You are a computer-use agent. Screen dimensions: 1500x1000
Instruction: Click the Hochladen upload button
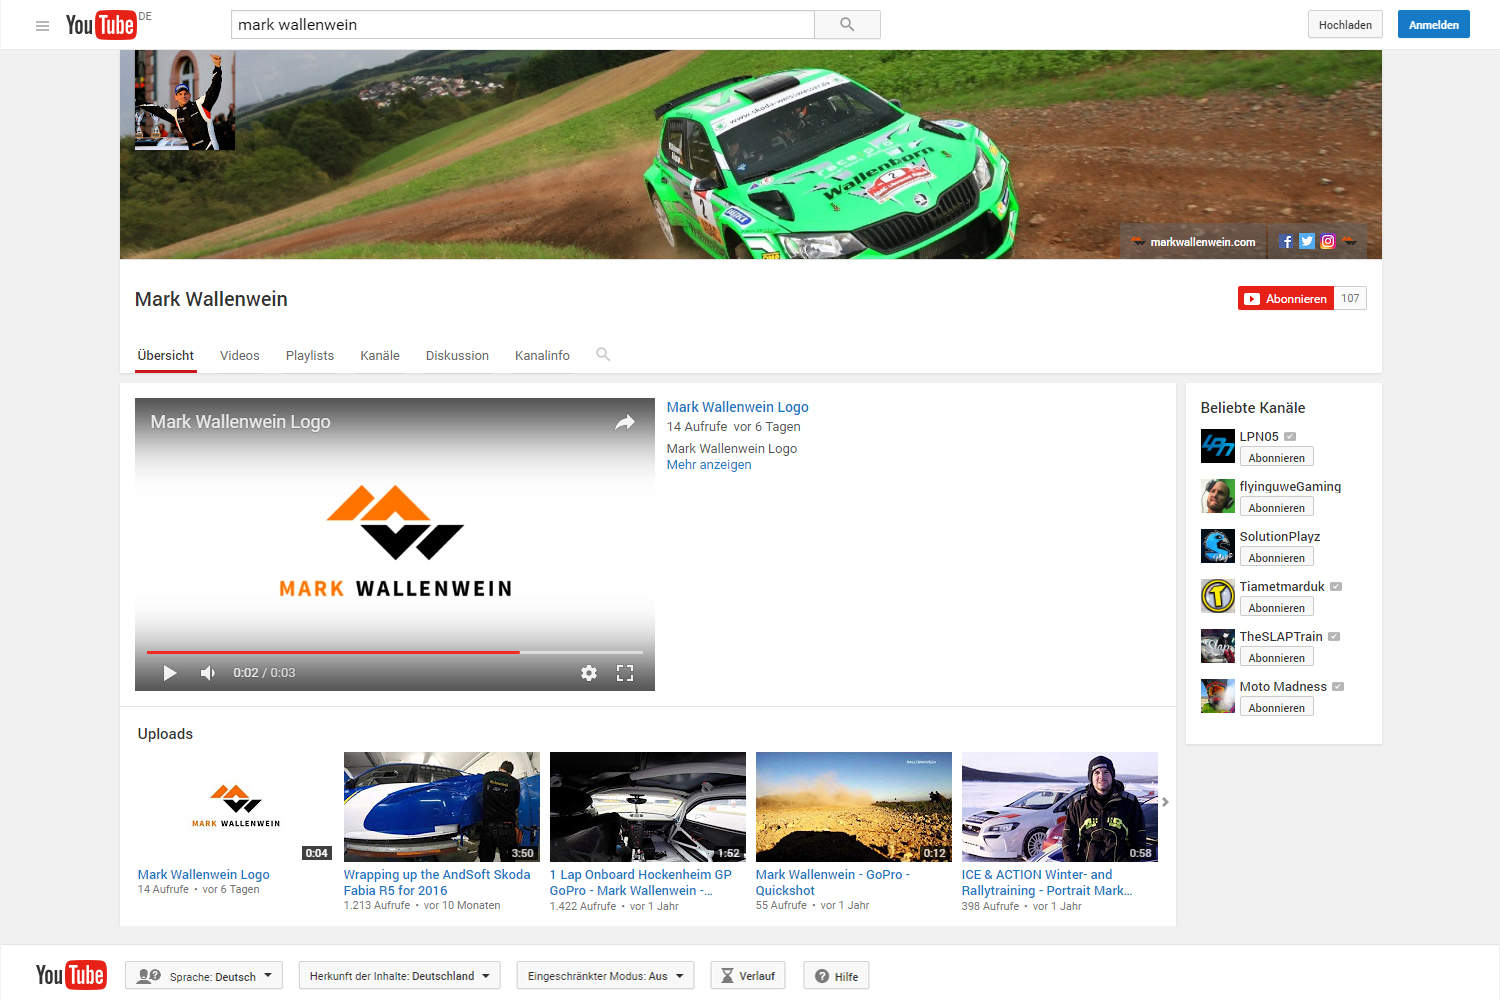click(1345, 25)
